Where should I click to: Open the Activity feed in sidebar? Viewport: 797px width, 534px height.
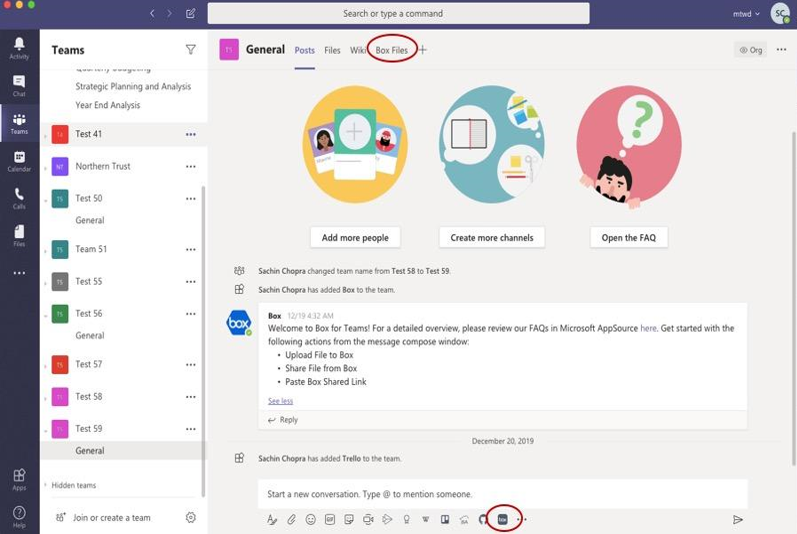point(19,47)
